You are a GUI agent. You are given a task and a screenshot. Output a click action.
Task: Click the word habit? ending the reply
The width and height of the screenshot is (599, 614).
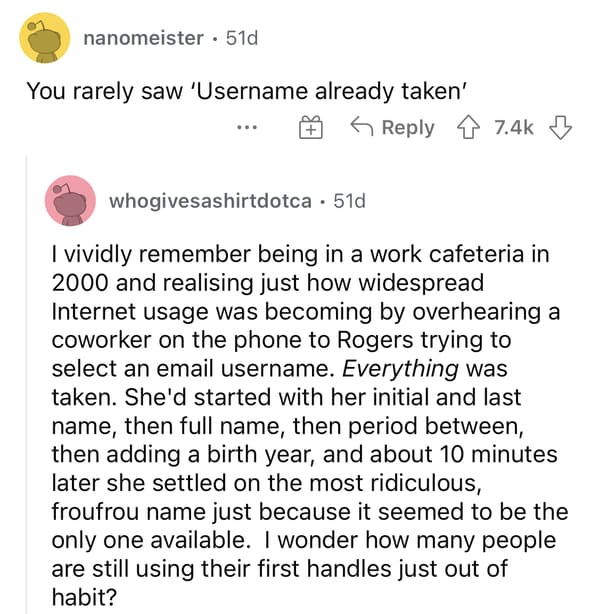[x=85, y=597]
